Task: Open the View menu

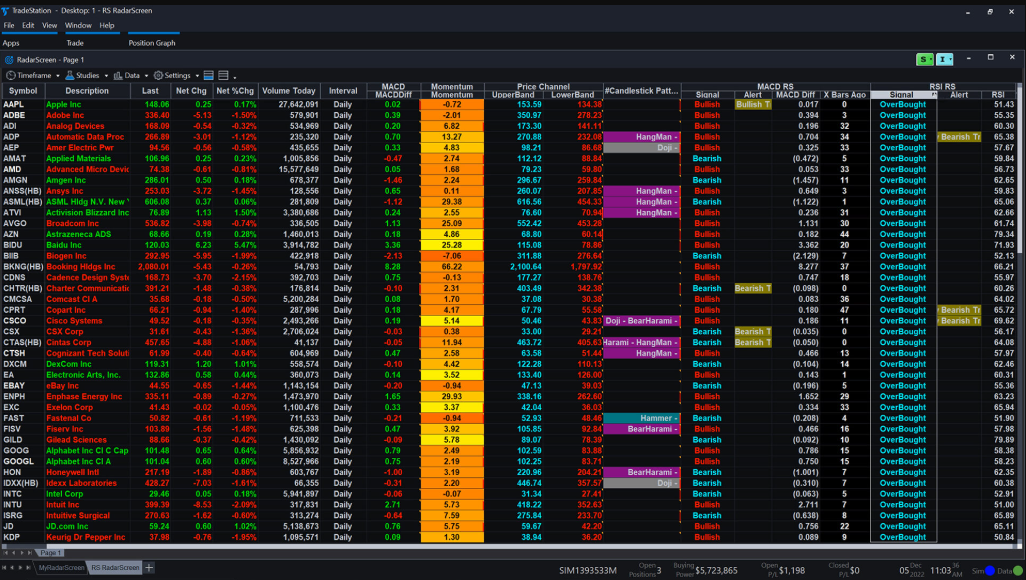Action: pos(50,25)
